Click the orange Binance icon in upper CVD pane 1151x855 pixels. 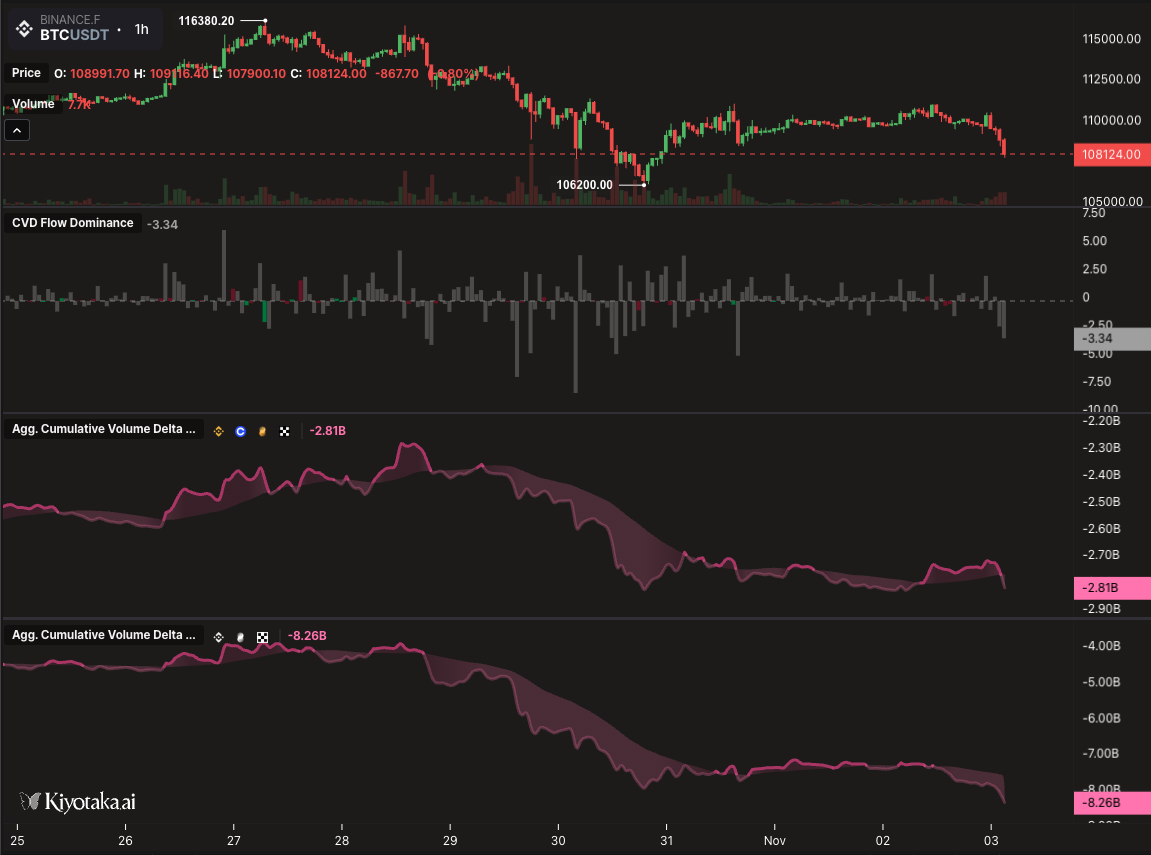click(x=218, y=431)
